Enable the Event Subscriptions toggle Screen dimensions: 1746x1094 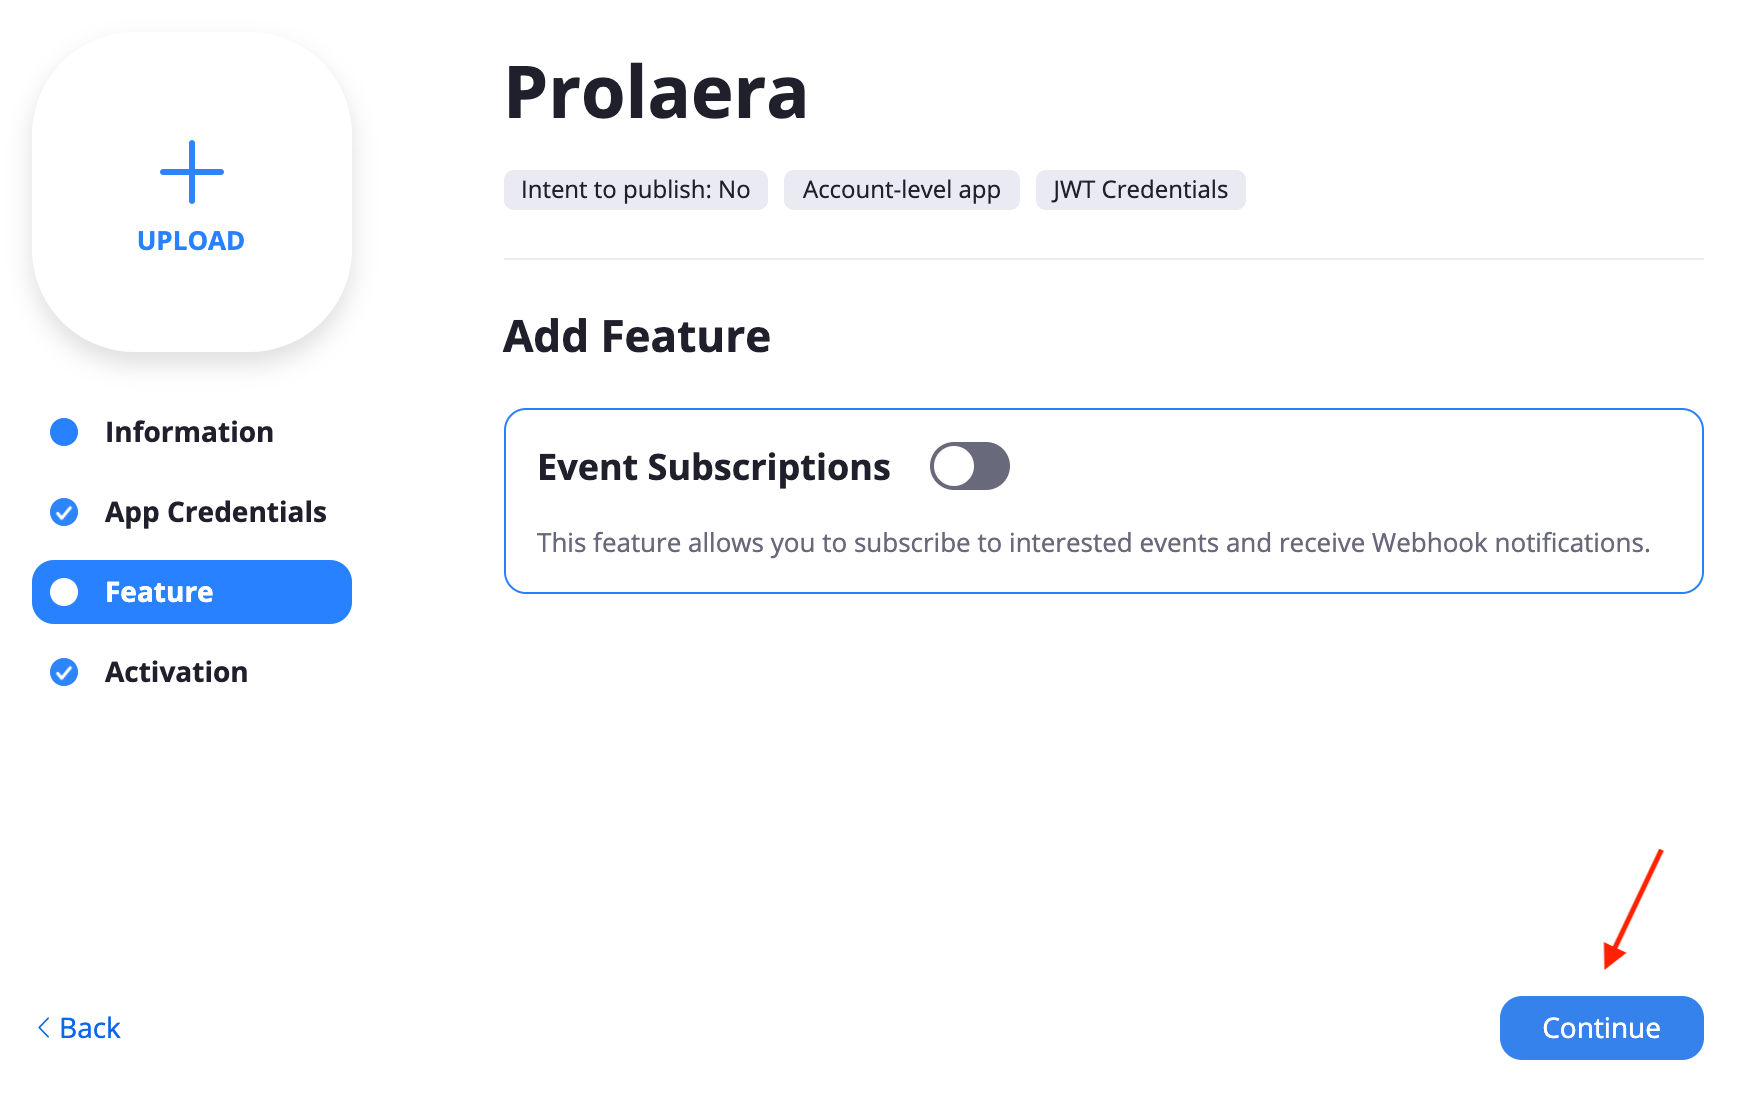coord(969,466)
